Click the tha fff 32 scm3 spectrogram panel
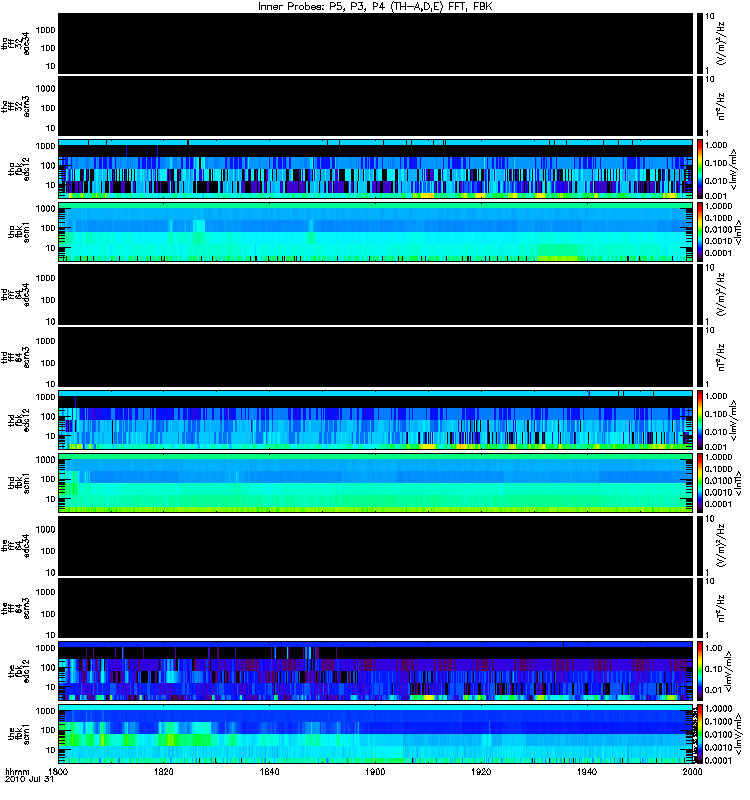The width and height of the screenshot is (750, 800). click(x=375, y=106)
